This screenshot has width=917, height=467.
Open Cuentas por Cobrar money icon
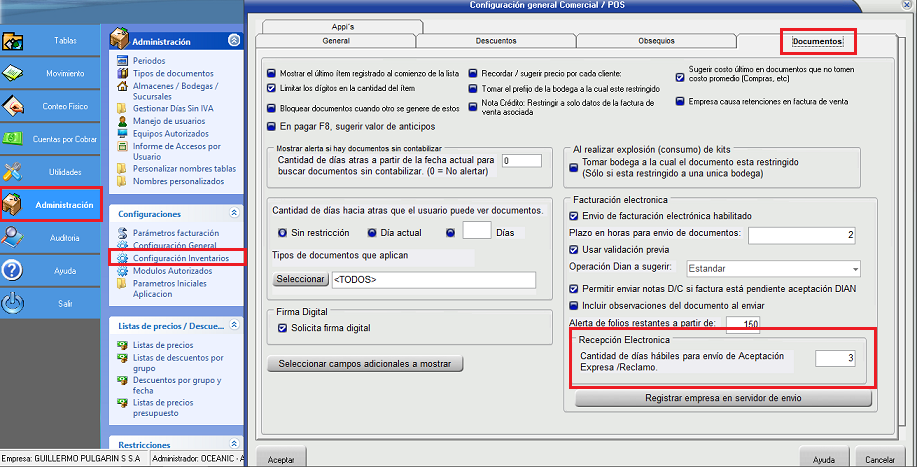click(x=14, y=139)
